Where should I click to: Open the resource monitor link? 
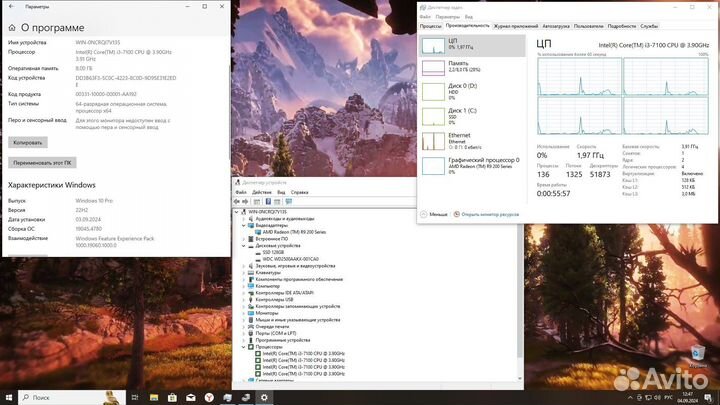(x=489, y=214)
